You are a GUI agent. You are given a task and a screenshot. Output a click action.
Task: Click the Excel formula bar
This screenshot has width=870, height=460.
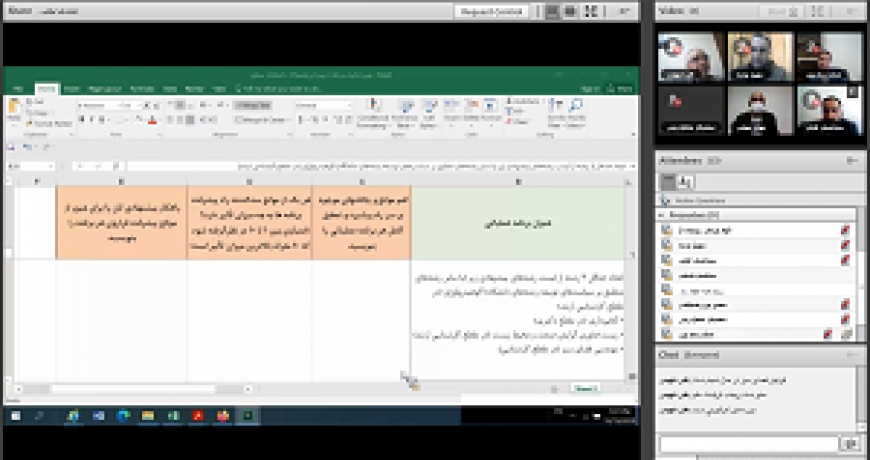tap(382, 166)
